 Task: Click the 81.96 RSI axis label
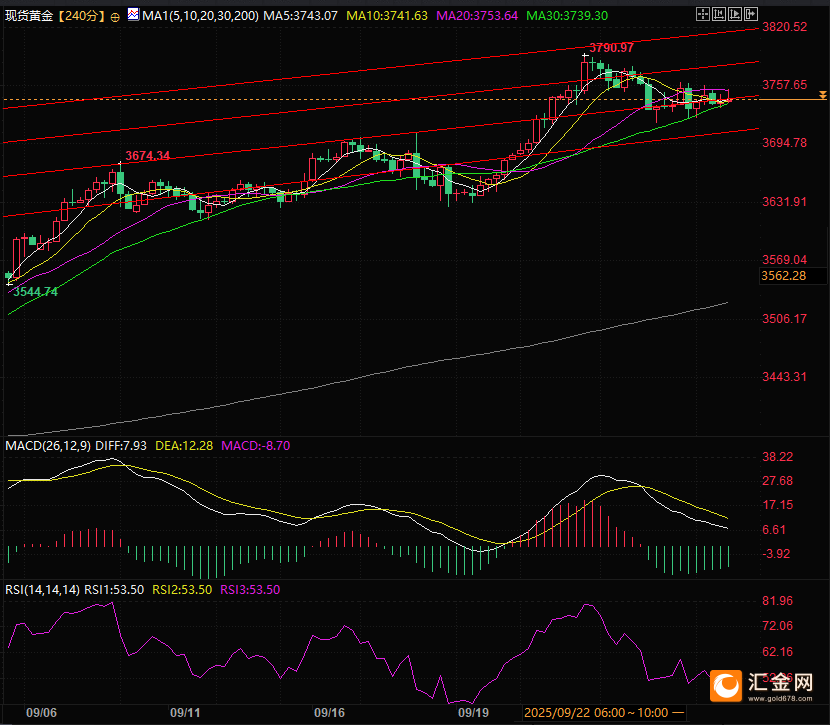pyautogui.click(x=778, y=601)
